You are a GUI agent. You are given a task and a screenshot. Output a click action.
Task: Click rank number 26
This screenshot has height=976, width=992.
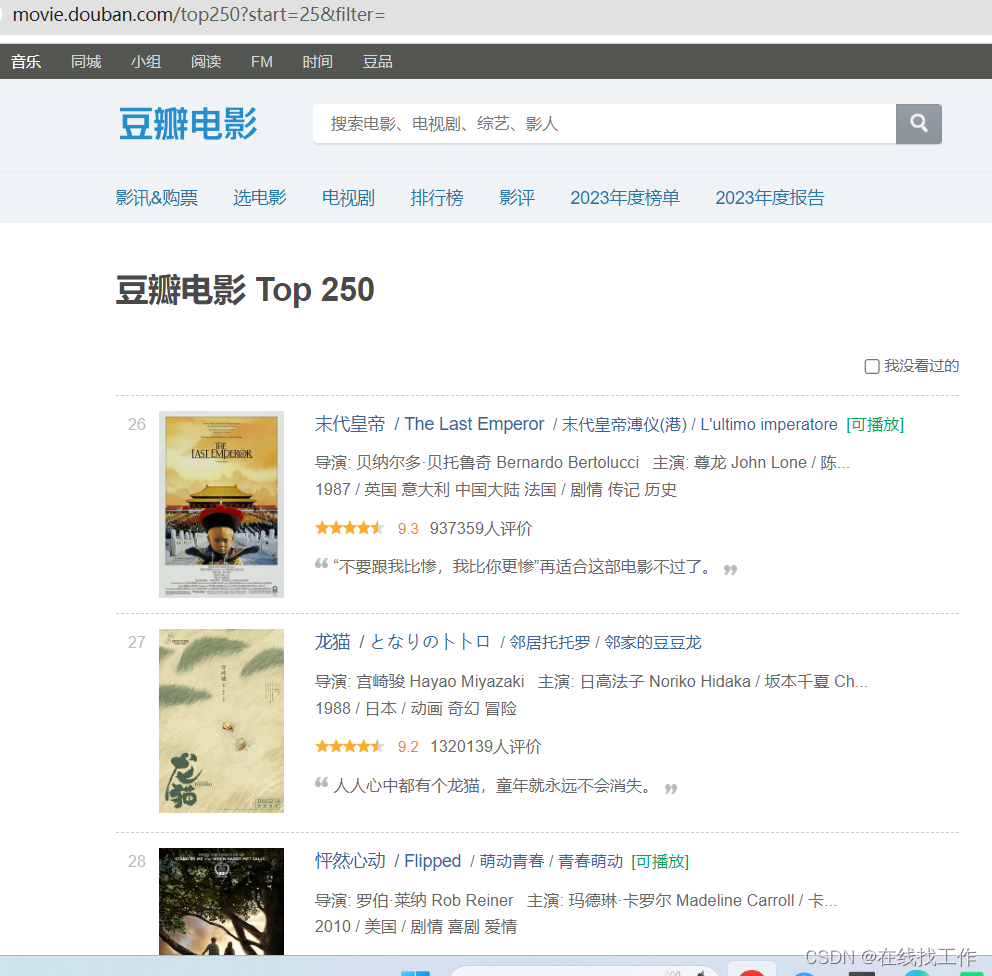(x=137, y=424)
